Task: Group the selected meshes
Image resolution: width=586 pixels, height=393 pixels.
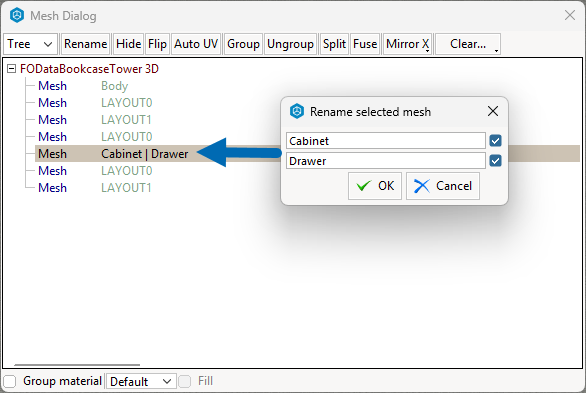Action: click(x=243, y=44)
